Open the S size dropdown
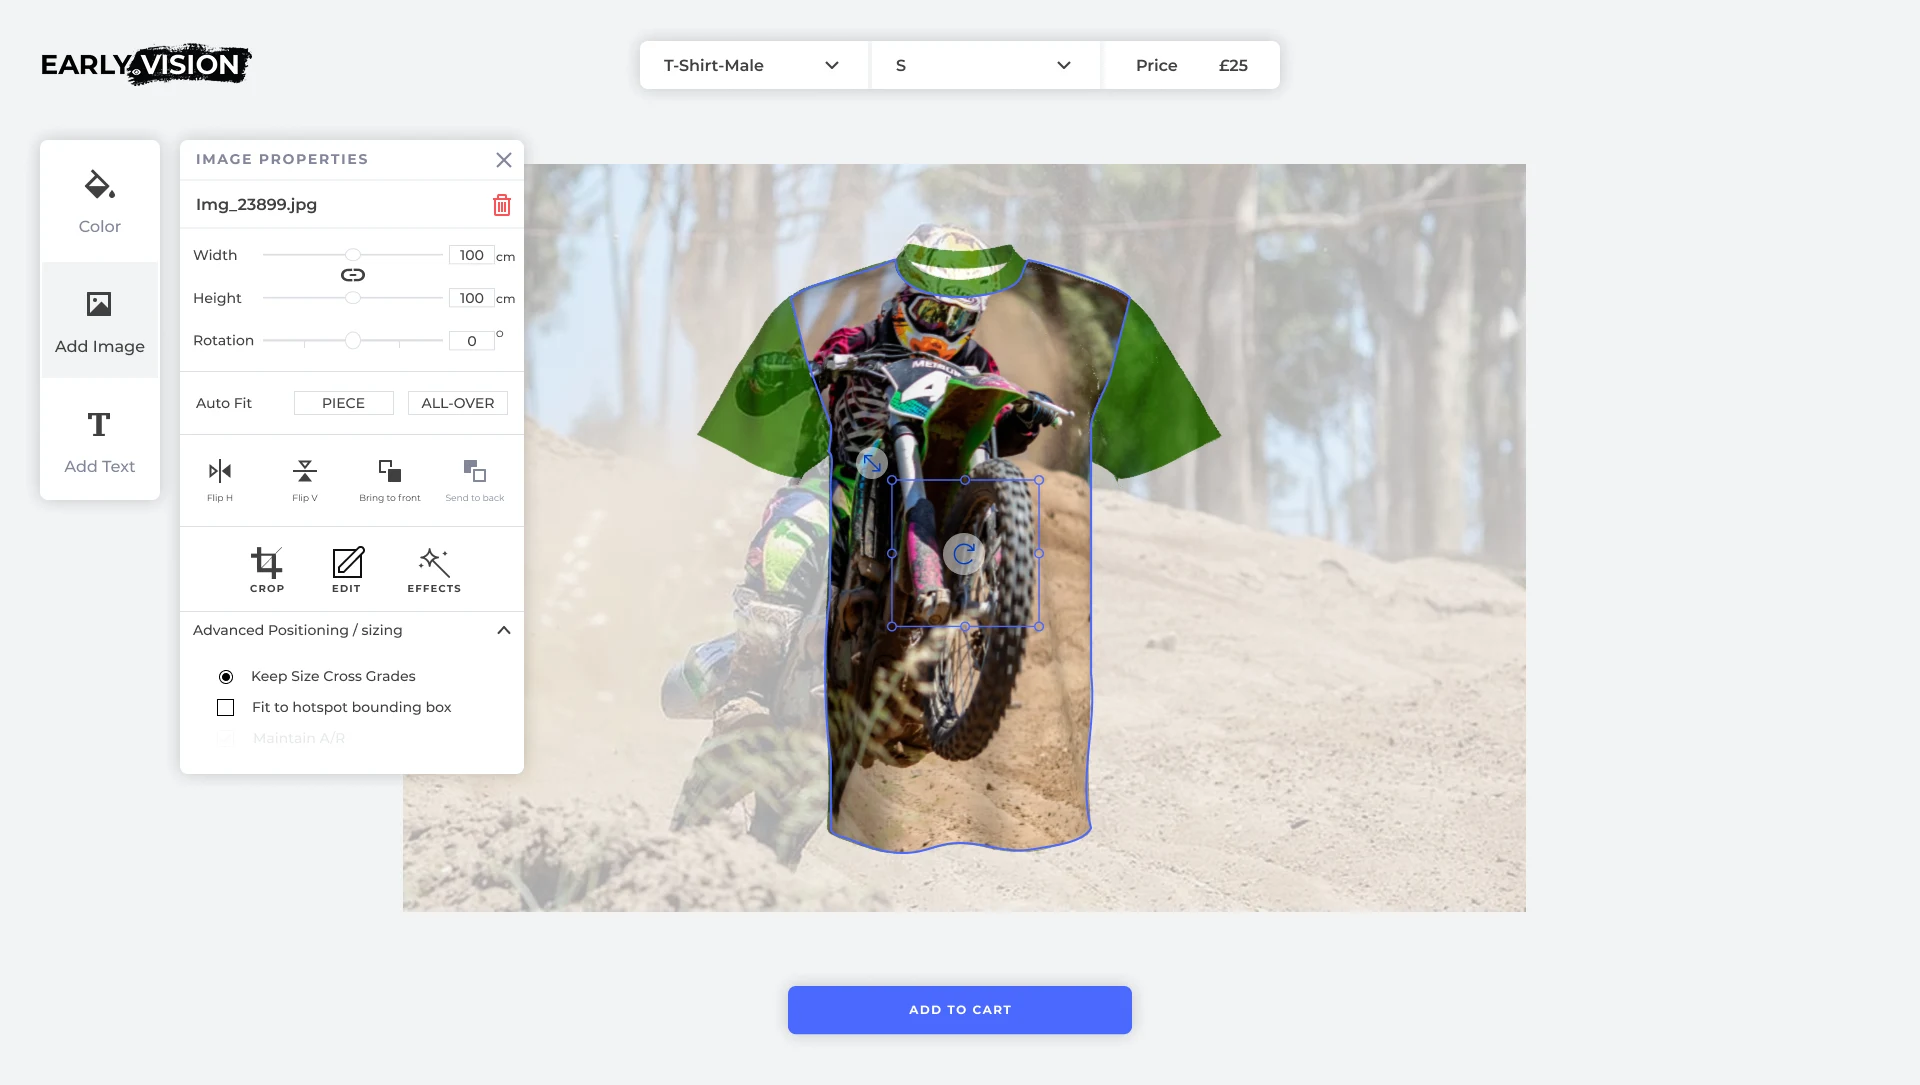The image size is (1920, 1085). pos(986,65)
